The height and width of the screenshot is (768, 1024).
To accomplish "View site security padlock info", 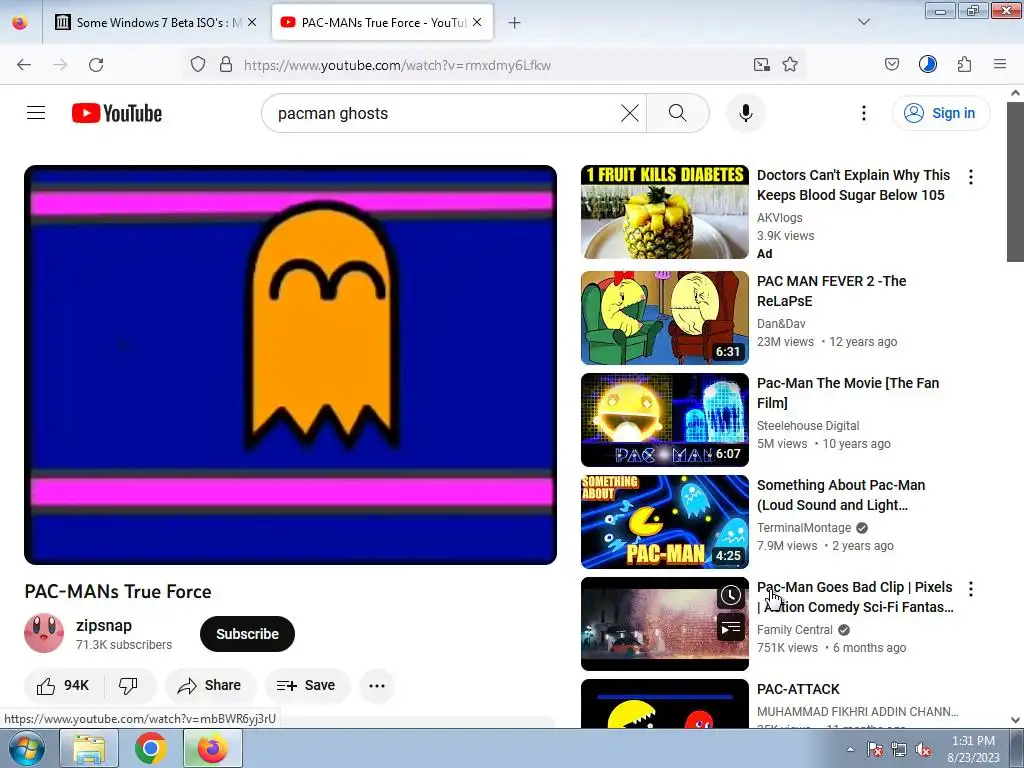I will (226, 65).
